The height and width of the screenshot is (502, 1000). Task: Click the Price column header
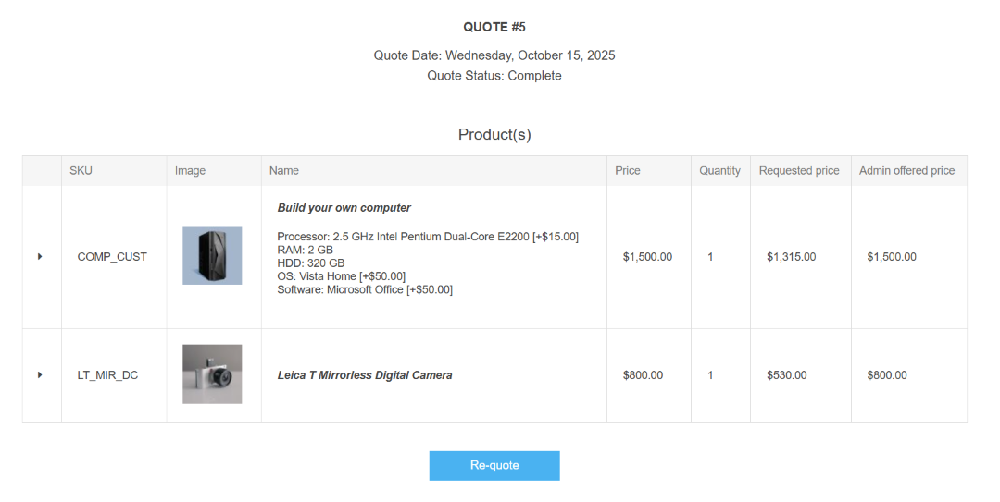coord(628,171)
